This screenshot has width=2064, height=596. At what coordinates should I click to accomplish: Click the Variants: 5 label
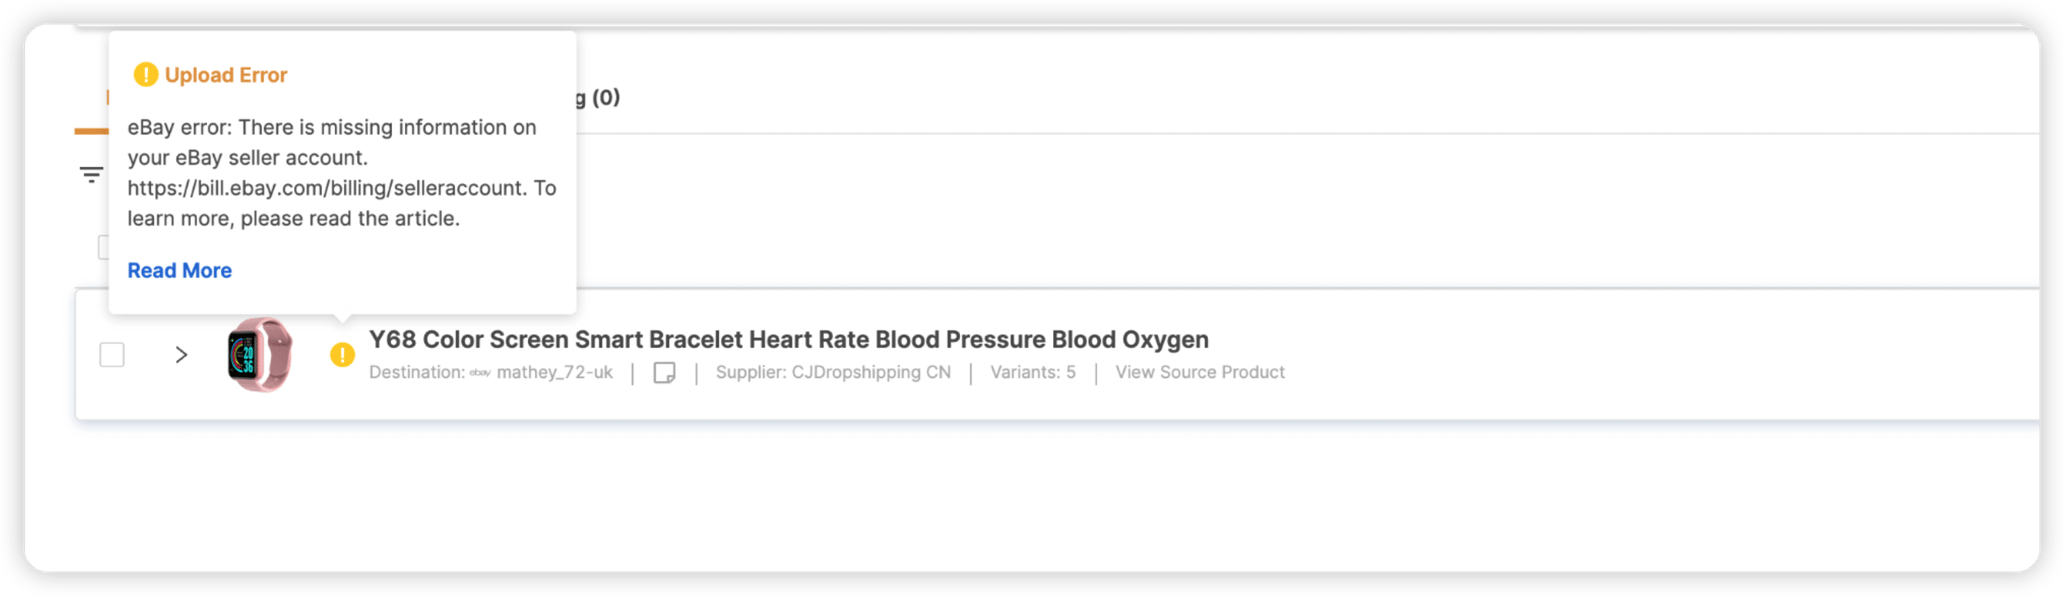tap(1032, 373)
